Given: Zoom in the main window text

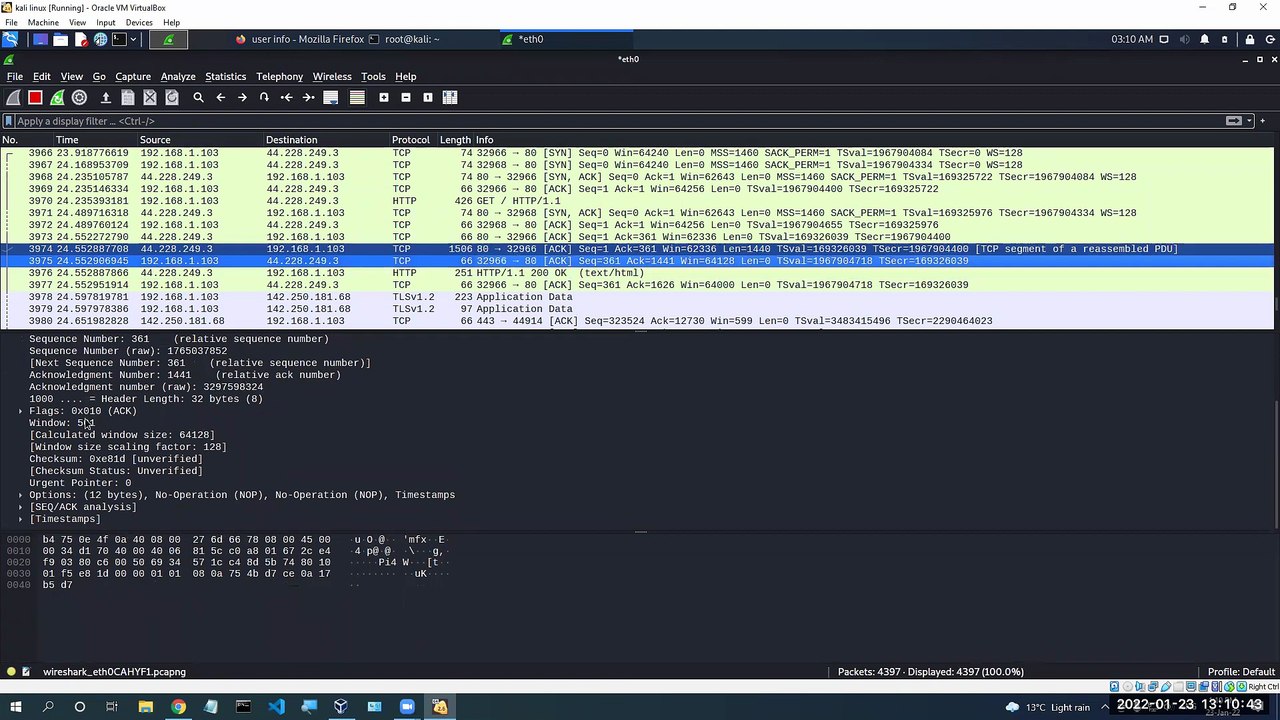Looking at the screenshot, I should coord(383,97).
